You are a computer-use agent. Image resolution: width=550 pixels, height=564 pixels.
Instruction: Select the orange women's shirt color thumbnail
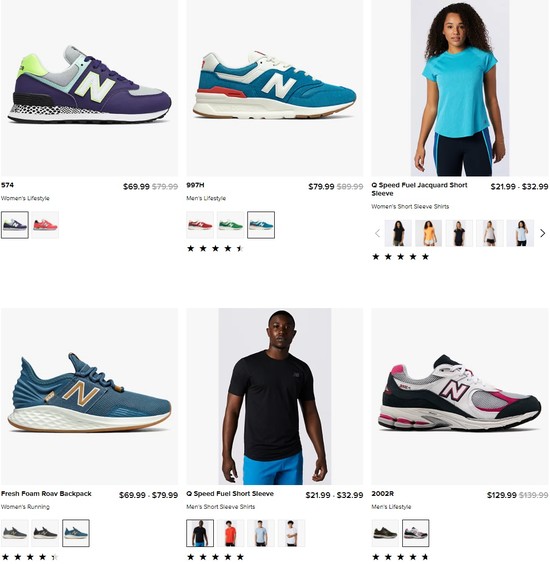[x=428, y=233]
